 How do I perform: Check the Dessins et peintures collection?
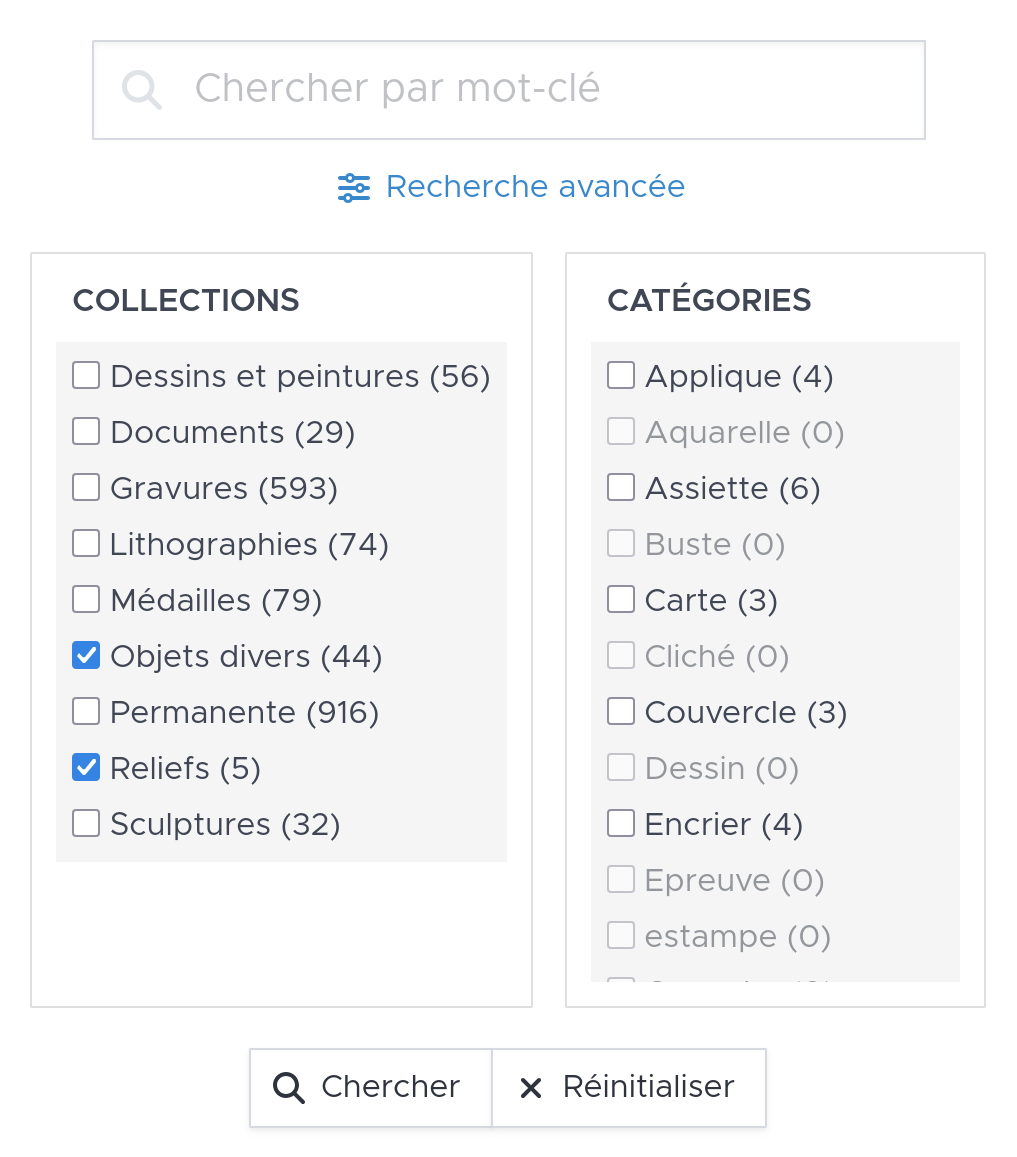(87, 376)
